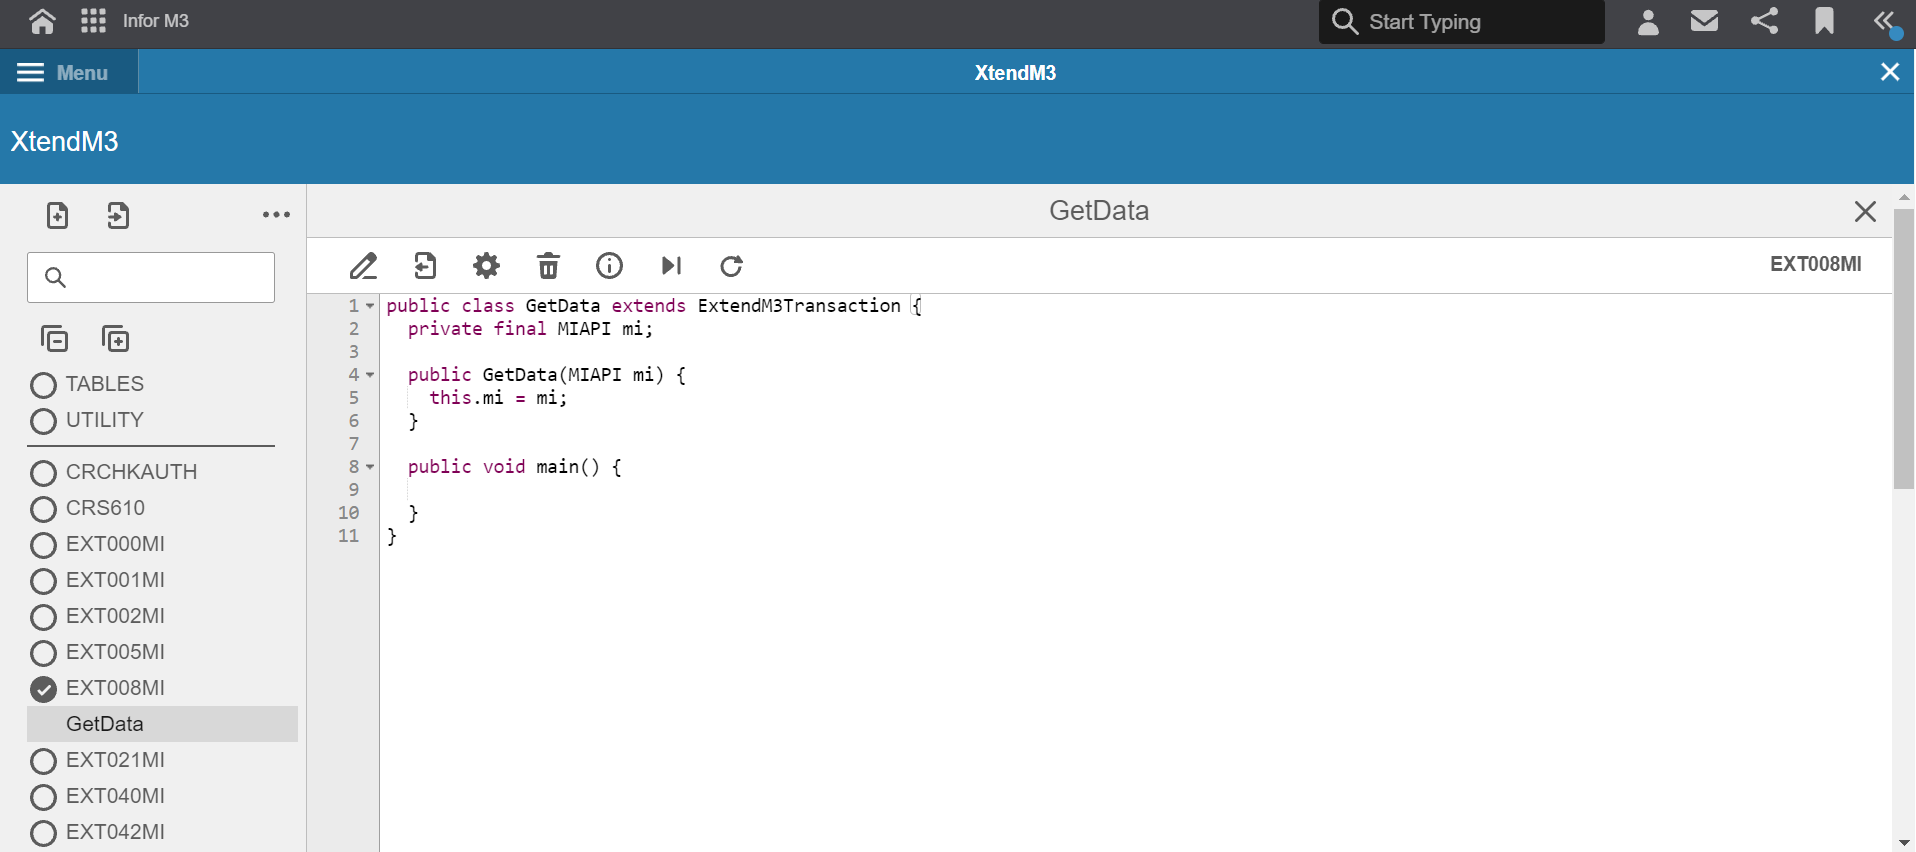1916x852 pixels.
Task: Open the sidebar more options ellipsis
Action: 276,215
